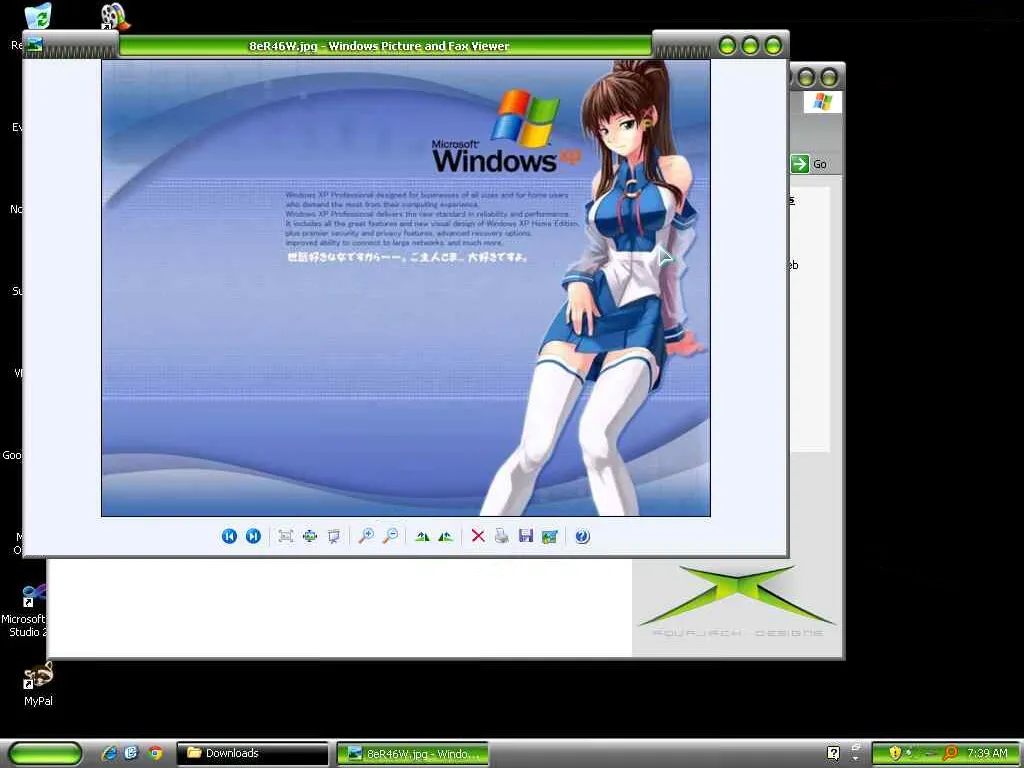Select Actual Size view in the toolbar
This screenshot has height=768, width=1024.
tap(310, 536)
